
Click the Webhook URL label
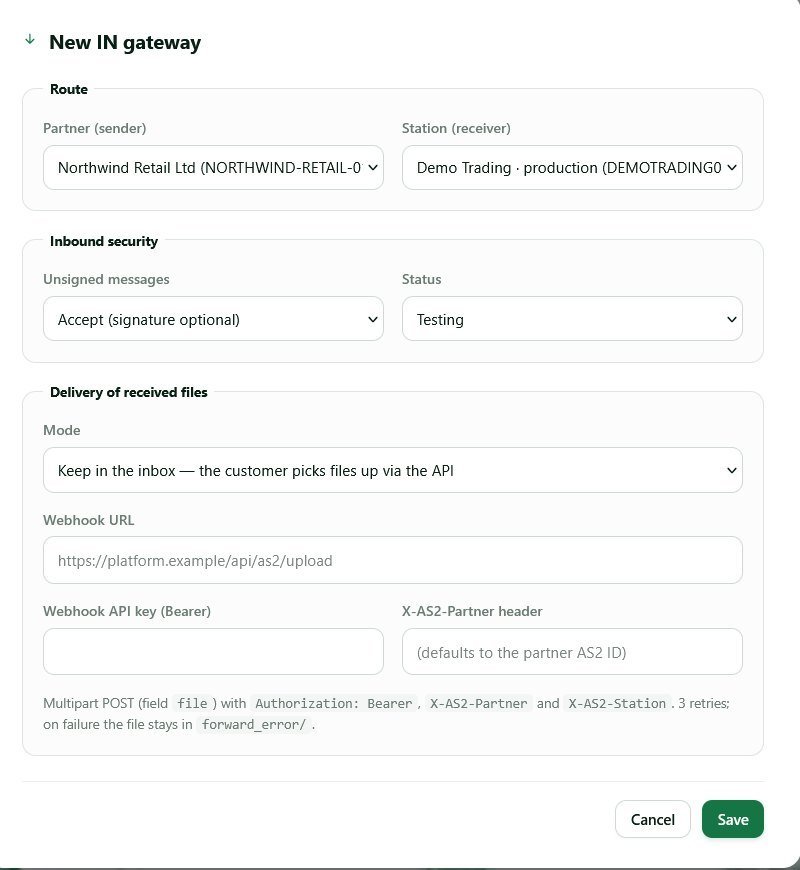click(89, 520)
